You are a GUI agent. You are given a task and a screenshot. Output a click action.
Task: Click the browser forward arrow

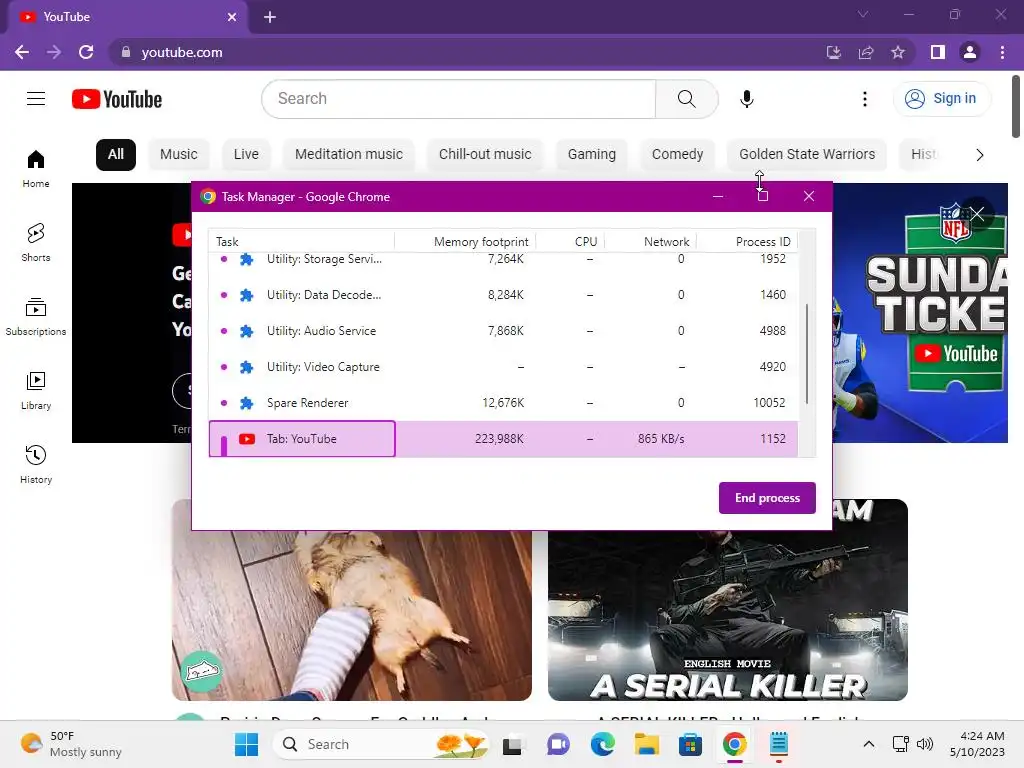(x=54, y=52)
